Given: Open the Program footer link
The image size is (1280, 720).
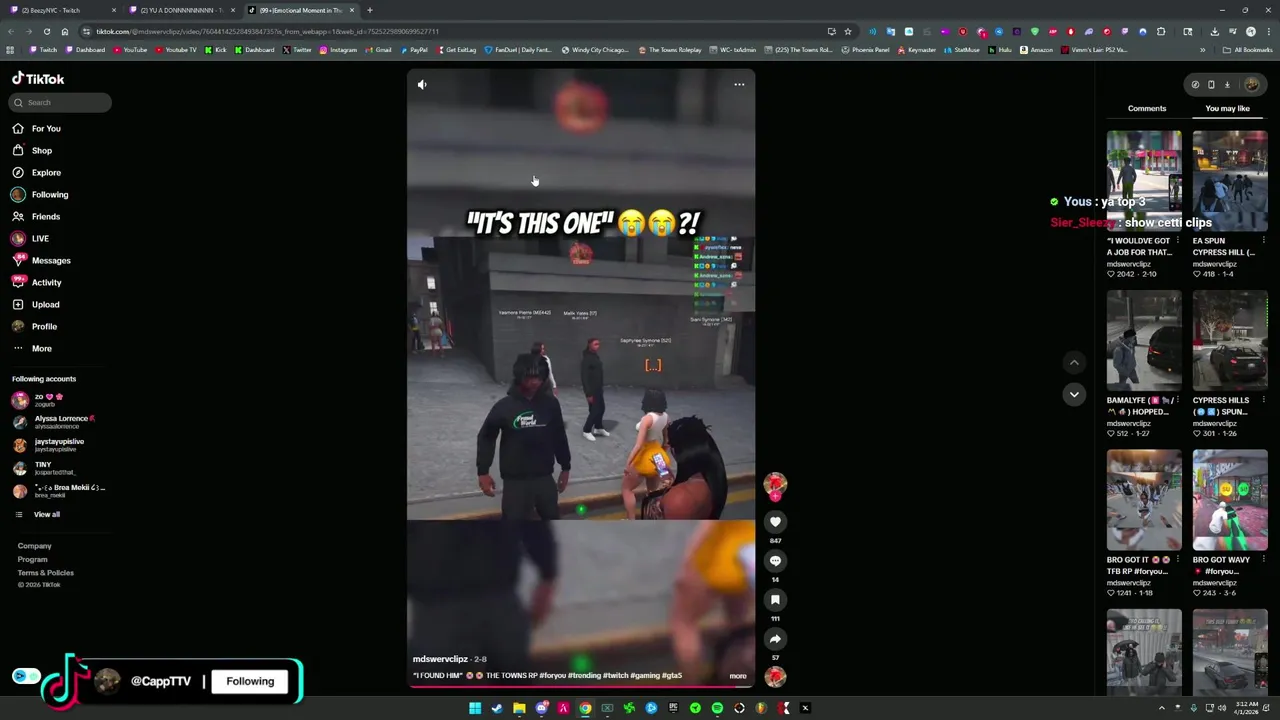Looking at the screenshot, I should [32, 560].
